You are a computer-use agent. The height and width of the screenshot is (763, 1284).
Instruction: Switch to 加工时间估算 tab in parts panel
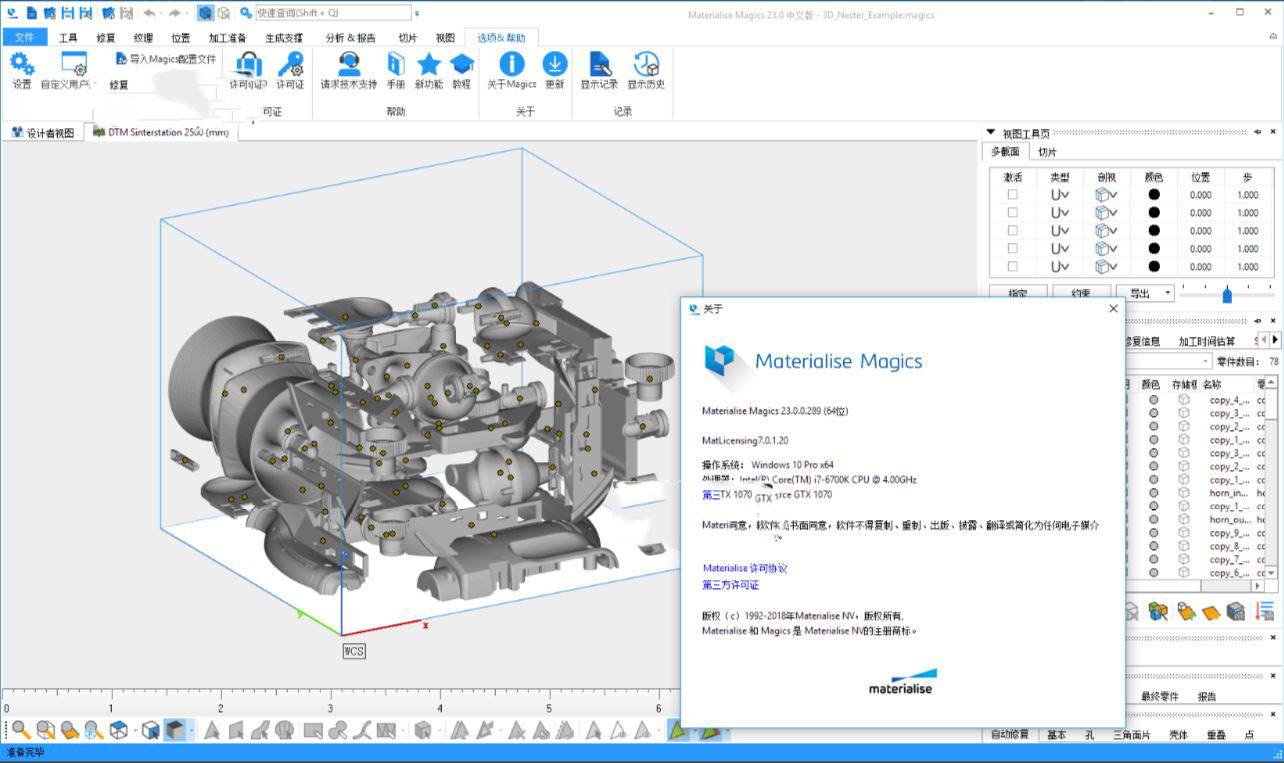tap(1205, 341)
